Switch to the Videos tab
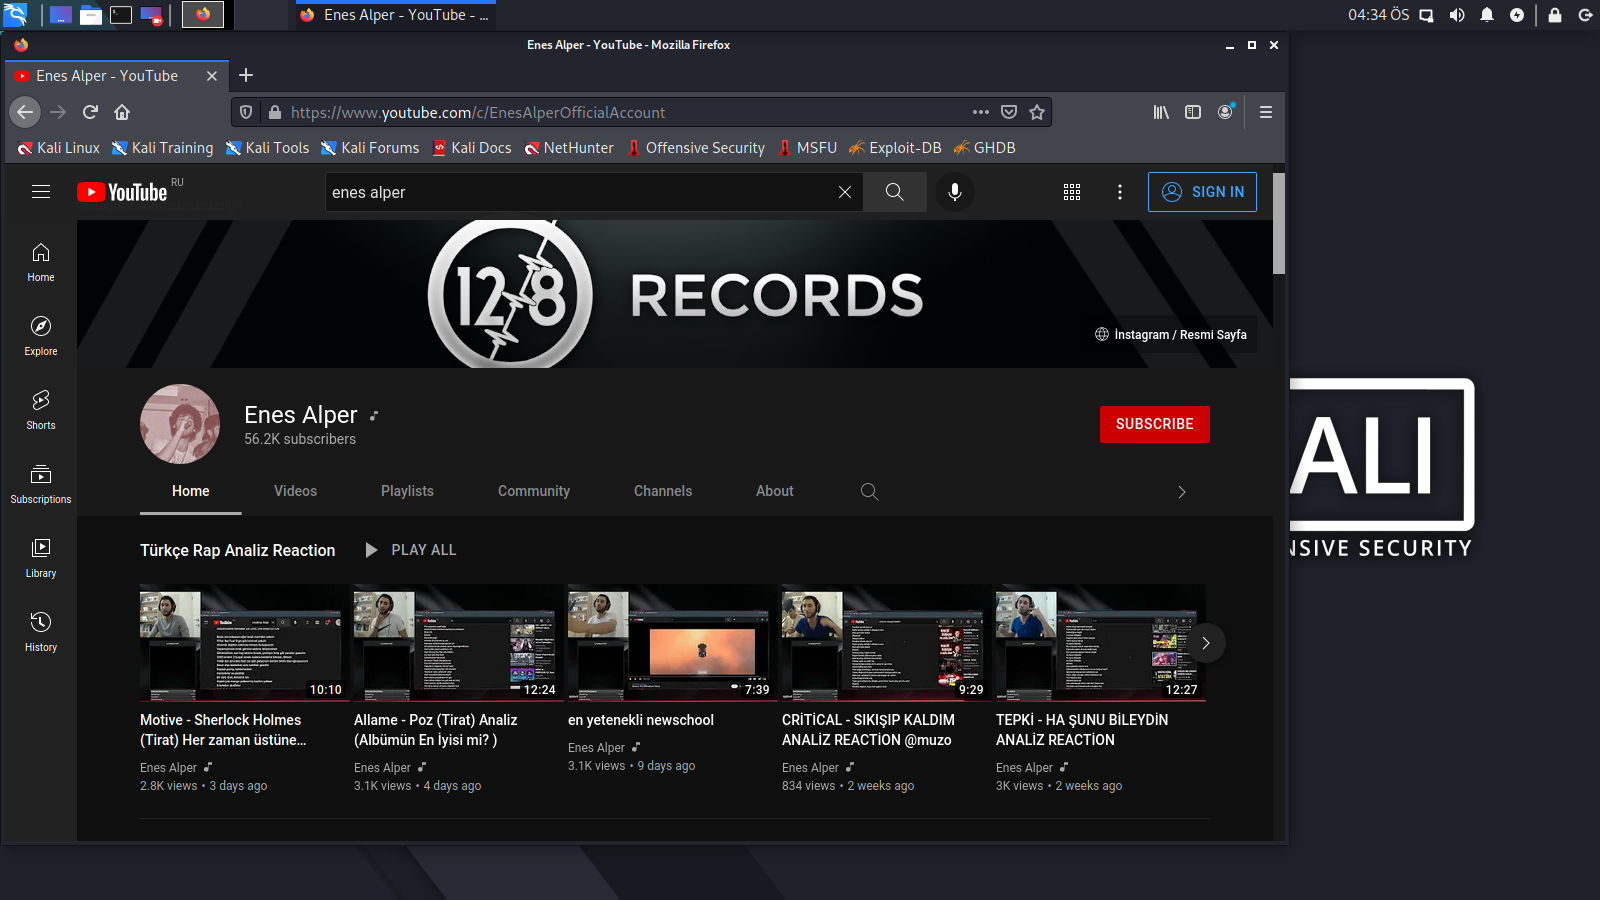 (x=295, y=491)
